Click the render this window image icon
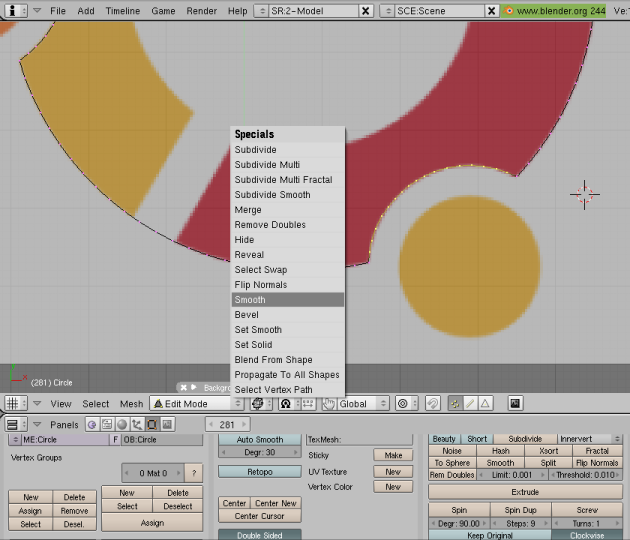 [x=515, y=403]
